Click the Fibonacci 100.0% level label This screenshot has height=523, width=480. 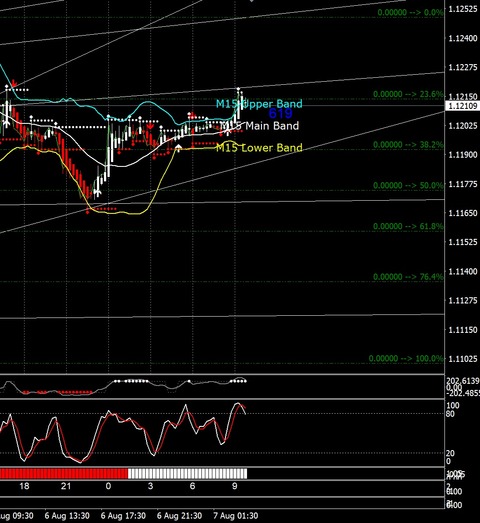click(x=406, y=359)
